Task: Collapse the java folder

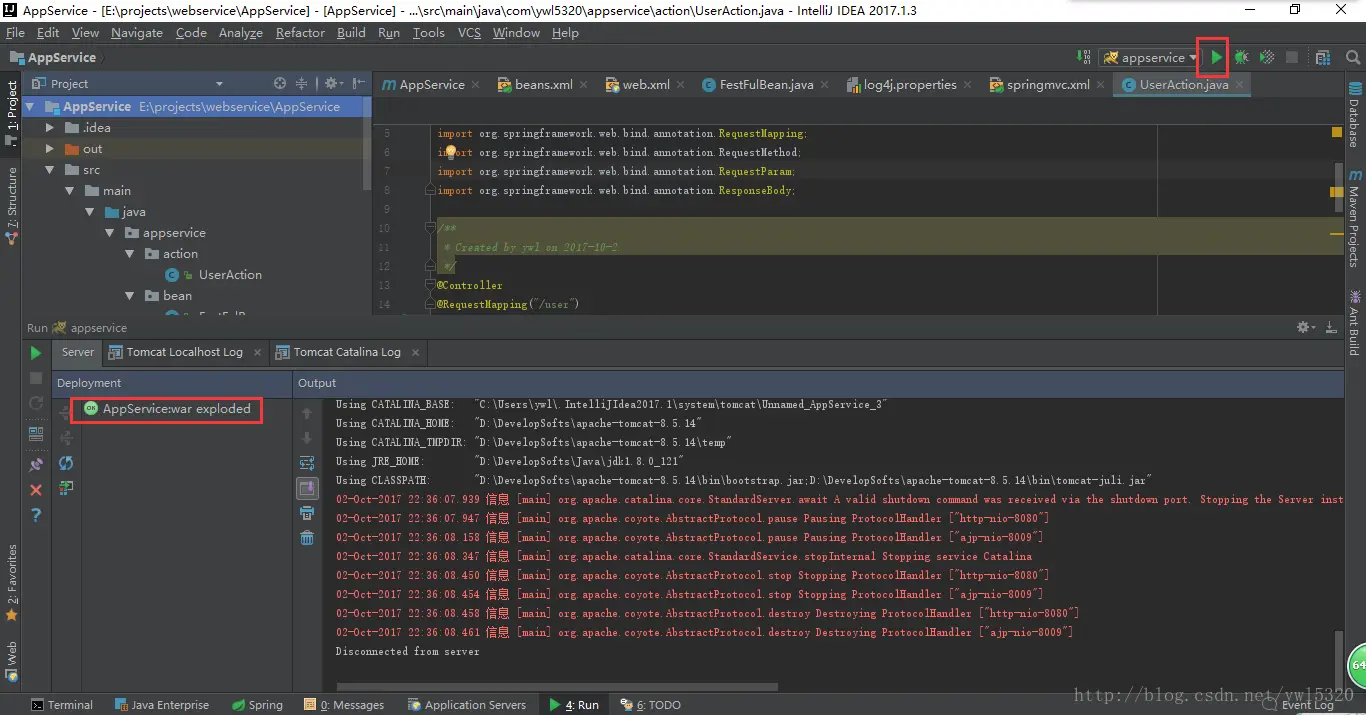Action: tap(90, 212)
